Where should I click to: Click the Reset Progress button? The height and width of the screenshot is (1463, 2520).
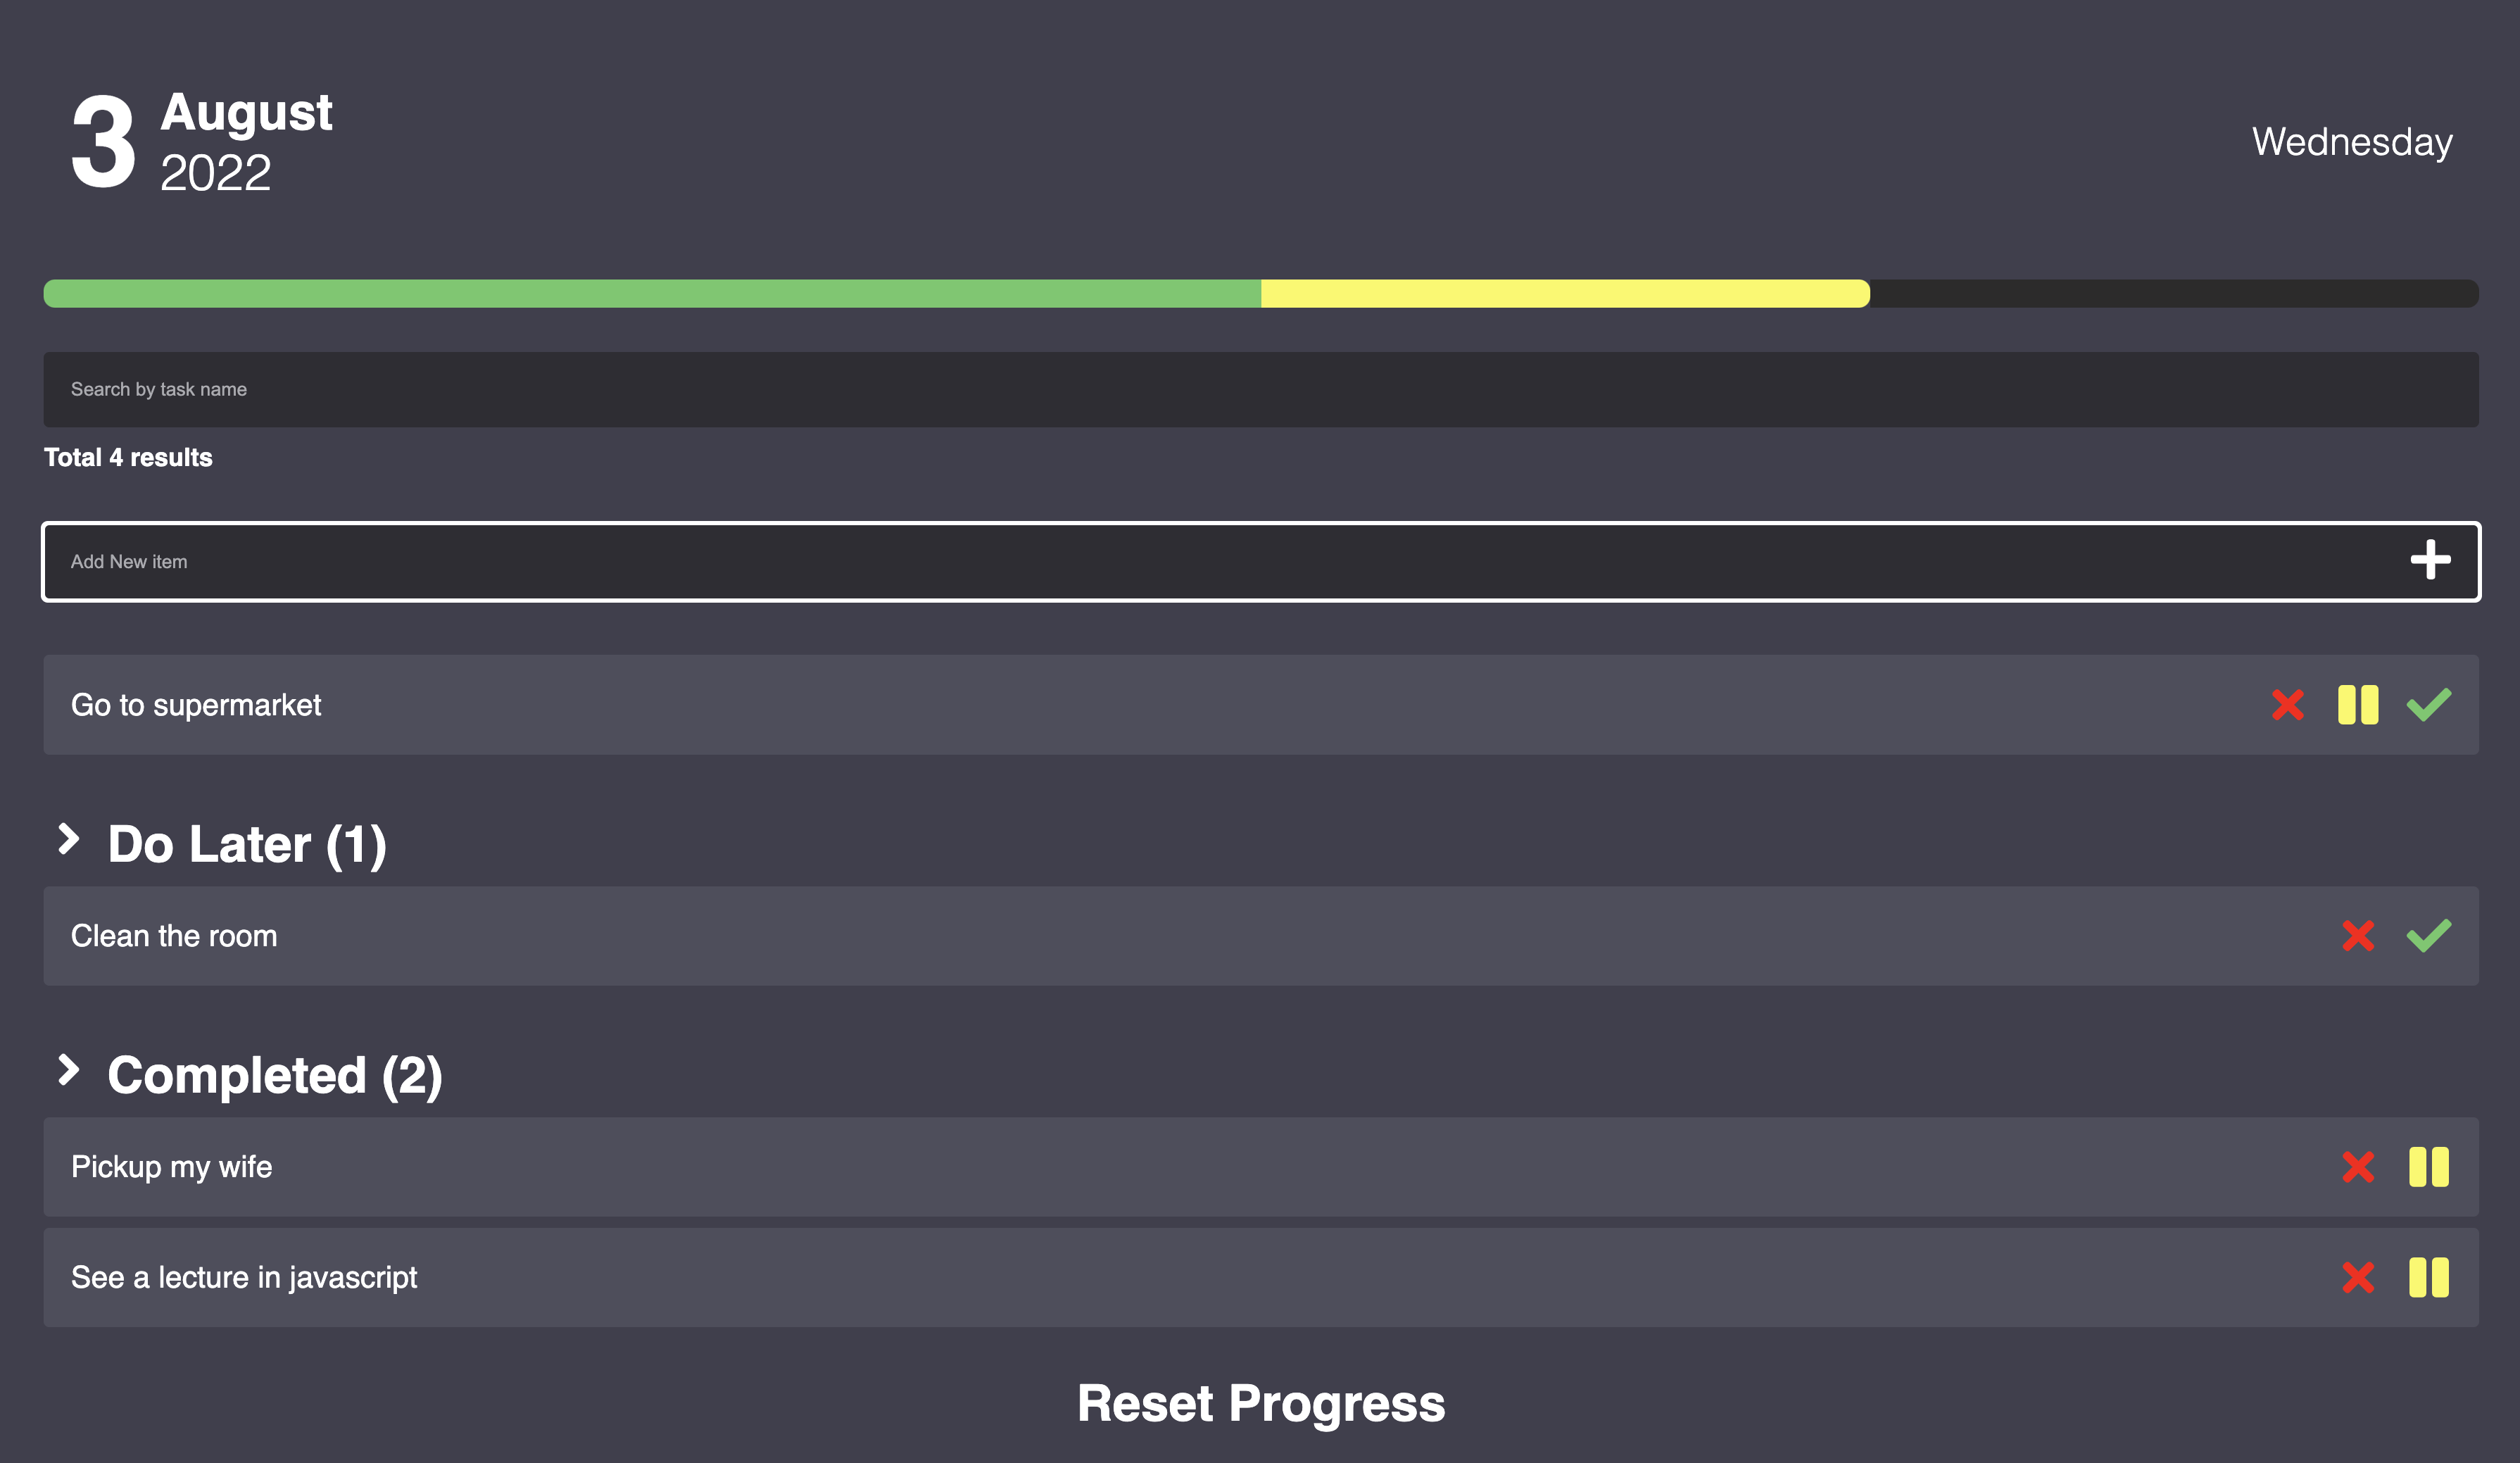[1261, 1403]
